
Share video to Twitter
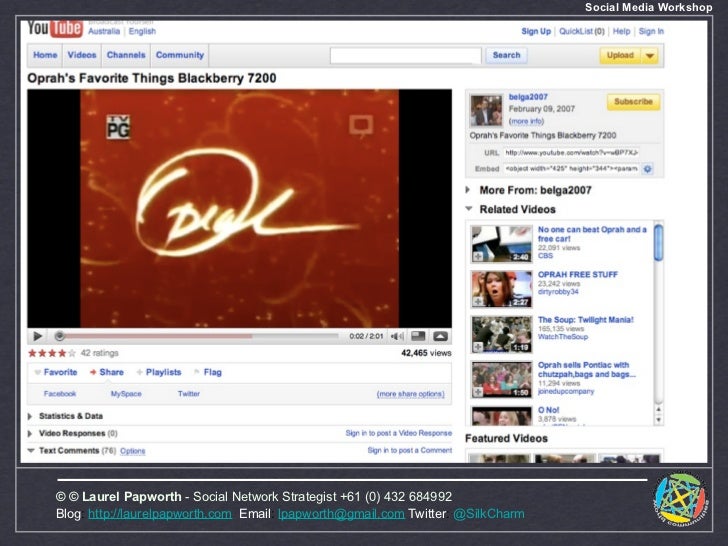(x=188, y=394)
